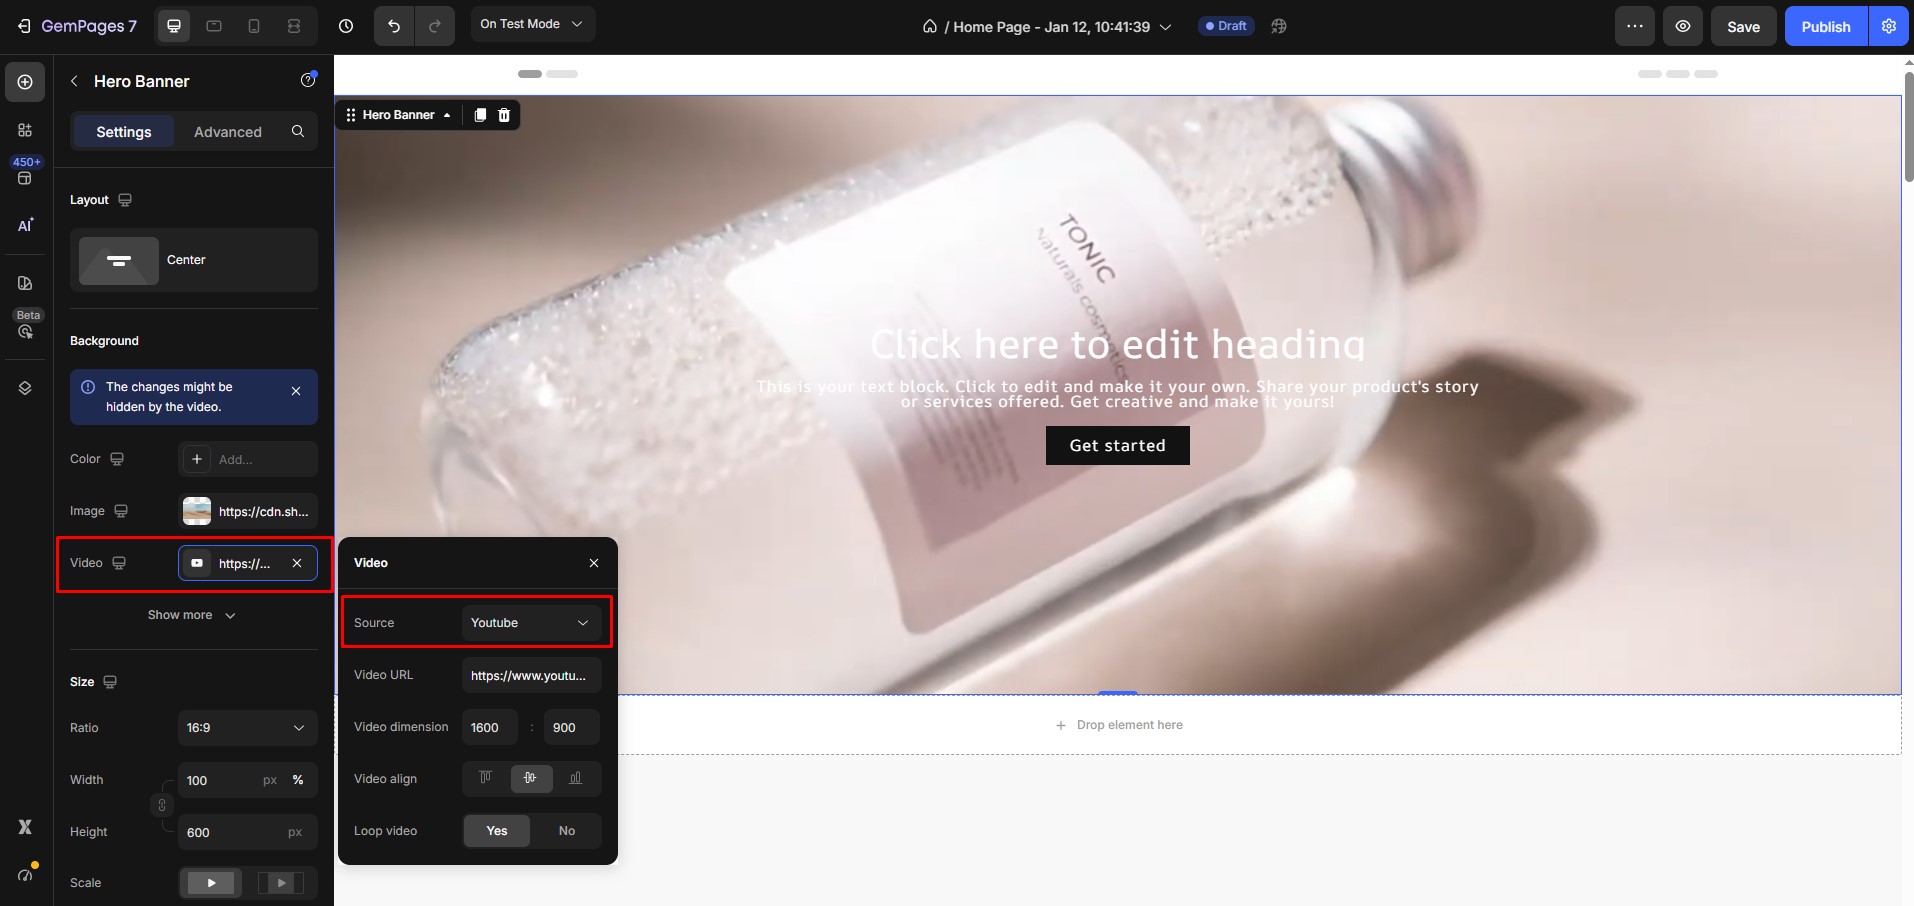Switch to desktop device view
The image size is (1914, 906).
(x=174, y=26)
